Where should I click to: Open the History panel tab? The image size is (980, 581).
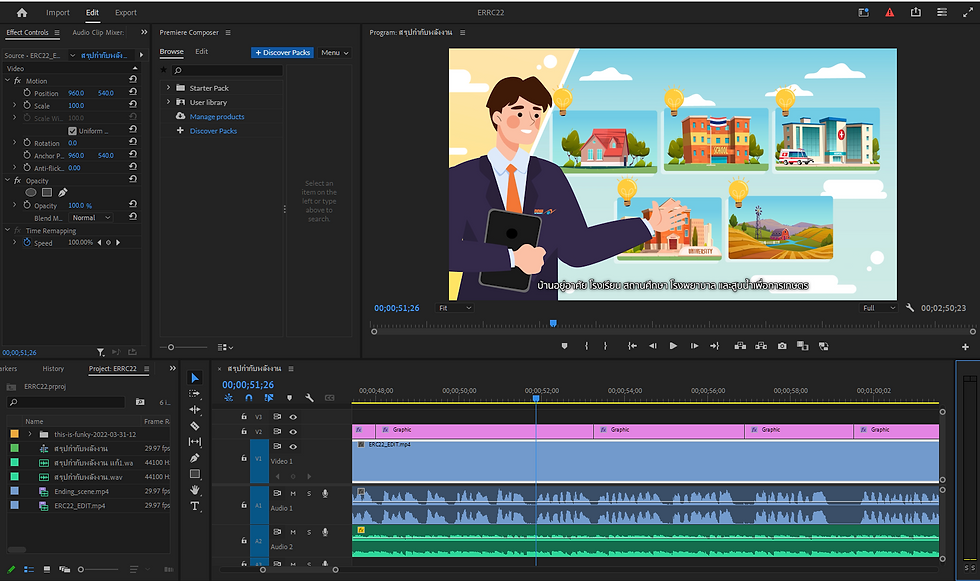[53, 369]
